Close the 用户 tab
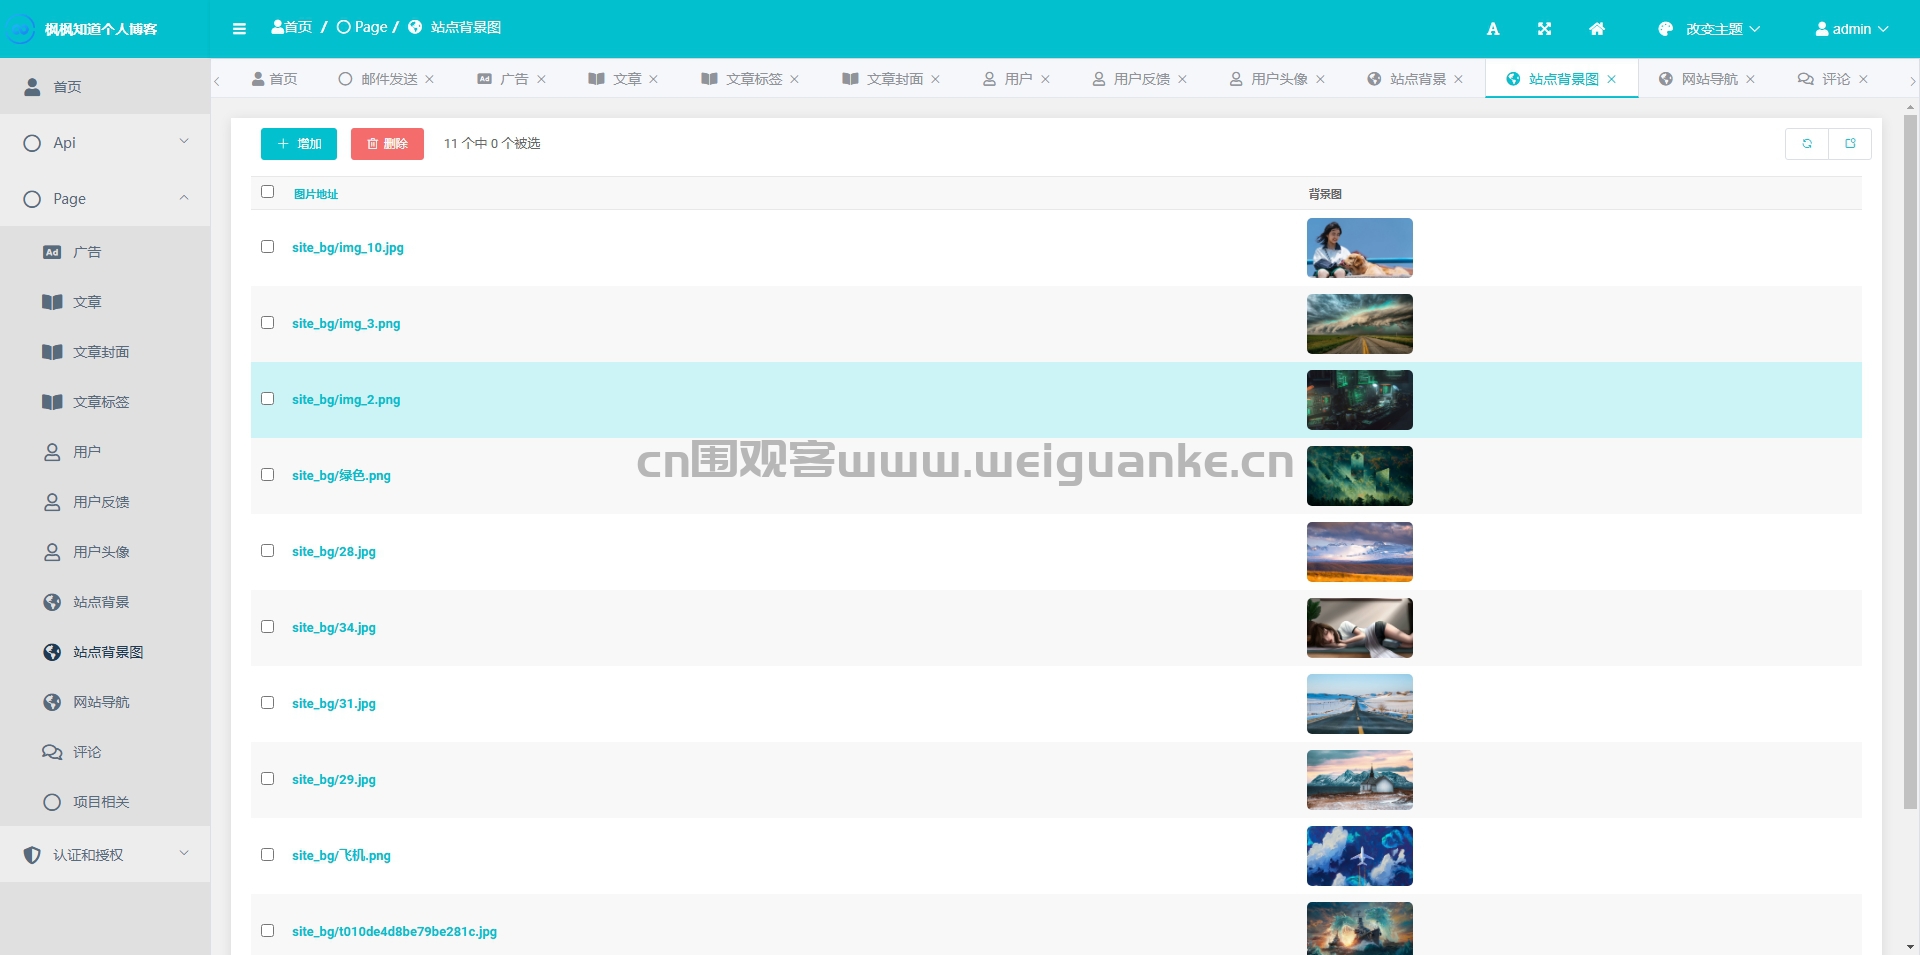 pos(1046,79)
